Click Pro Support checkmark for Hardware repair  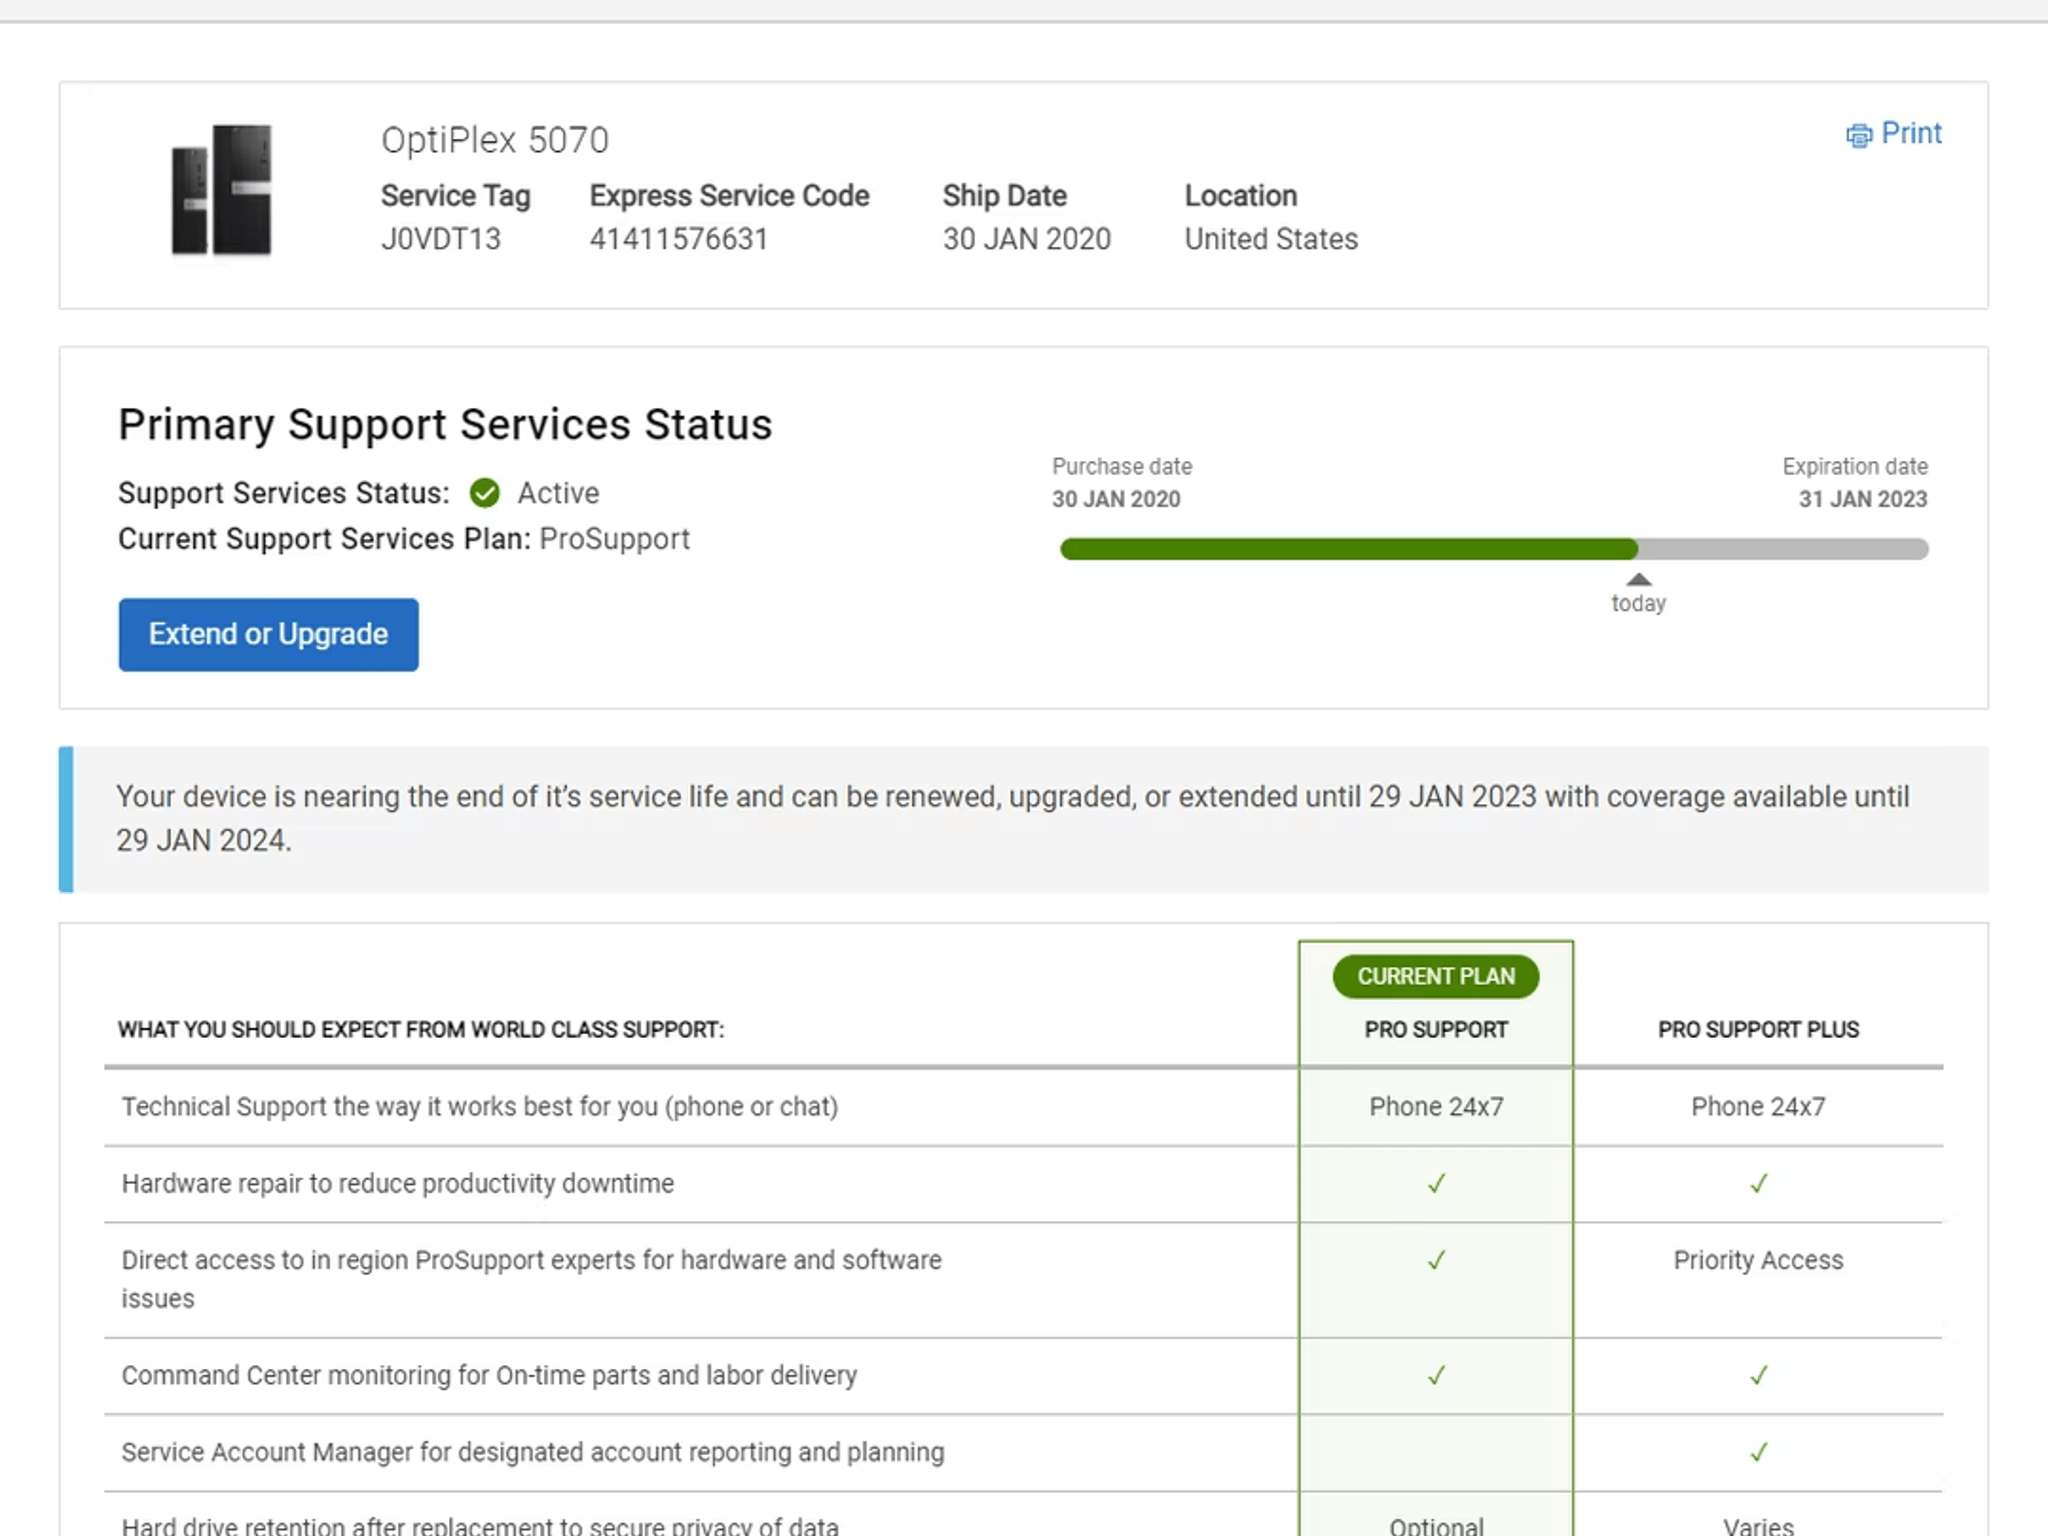pos(1436,1184)
